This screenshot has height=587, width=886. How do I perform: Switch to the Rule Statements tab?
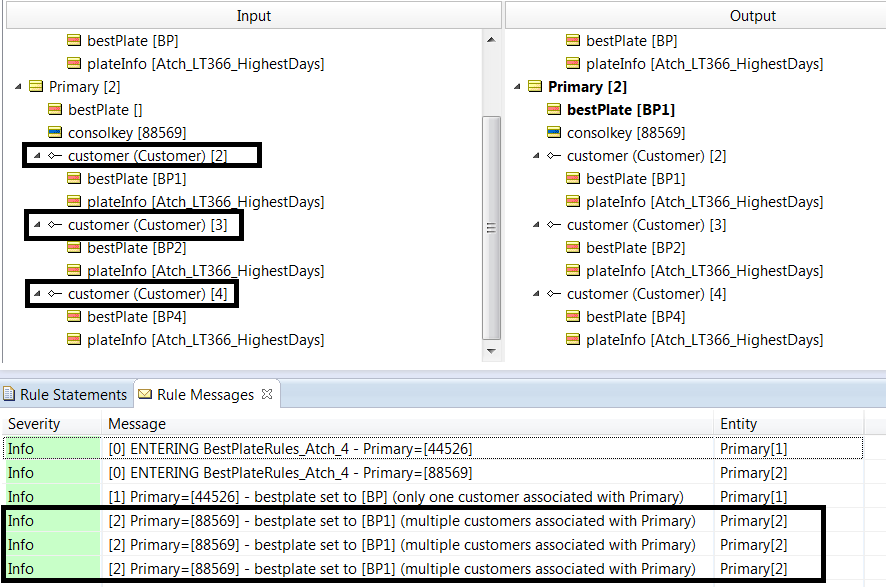66,394
